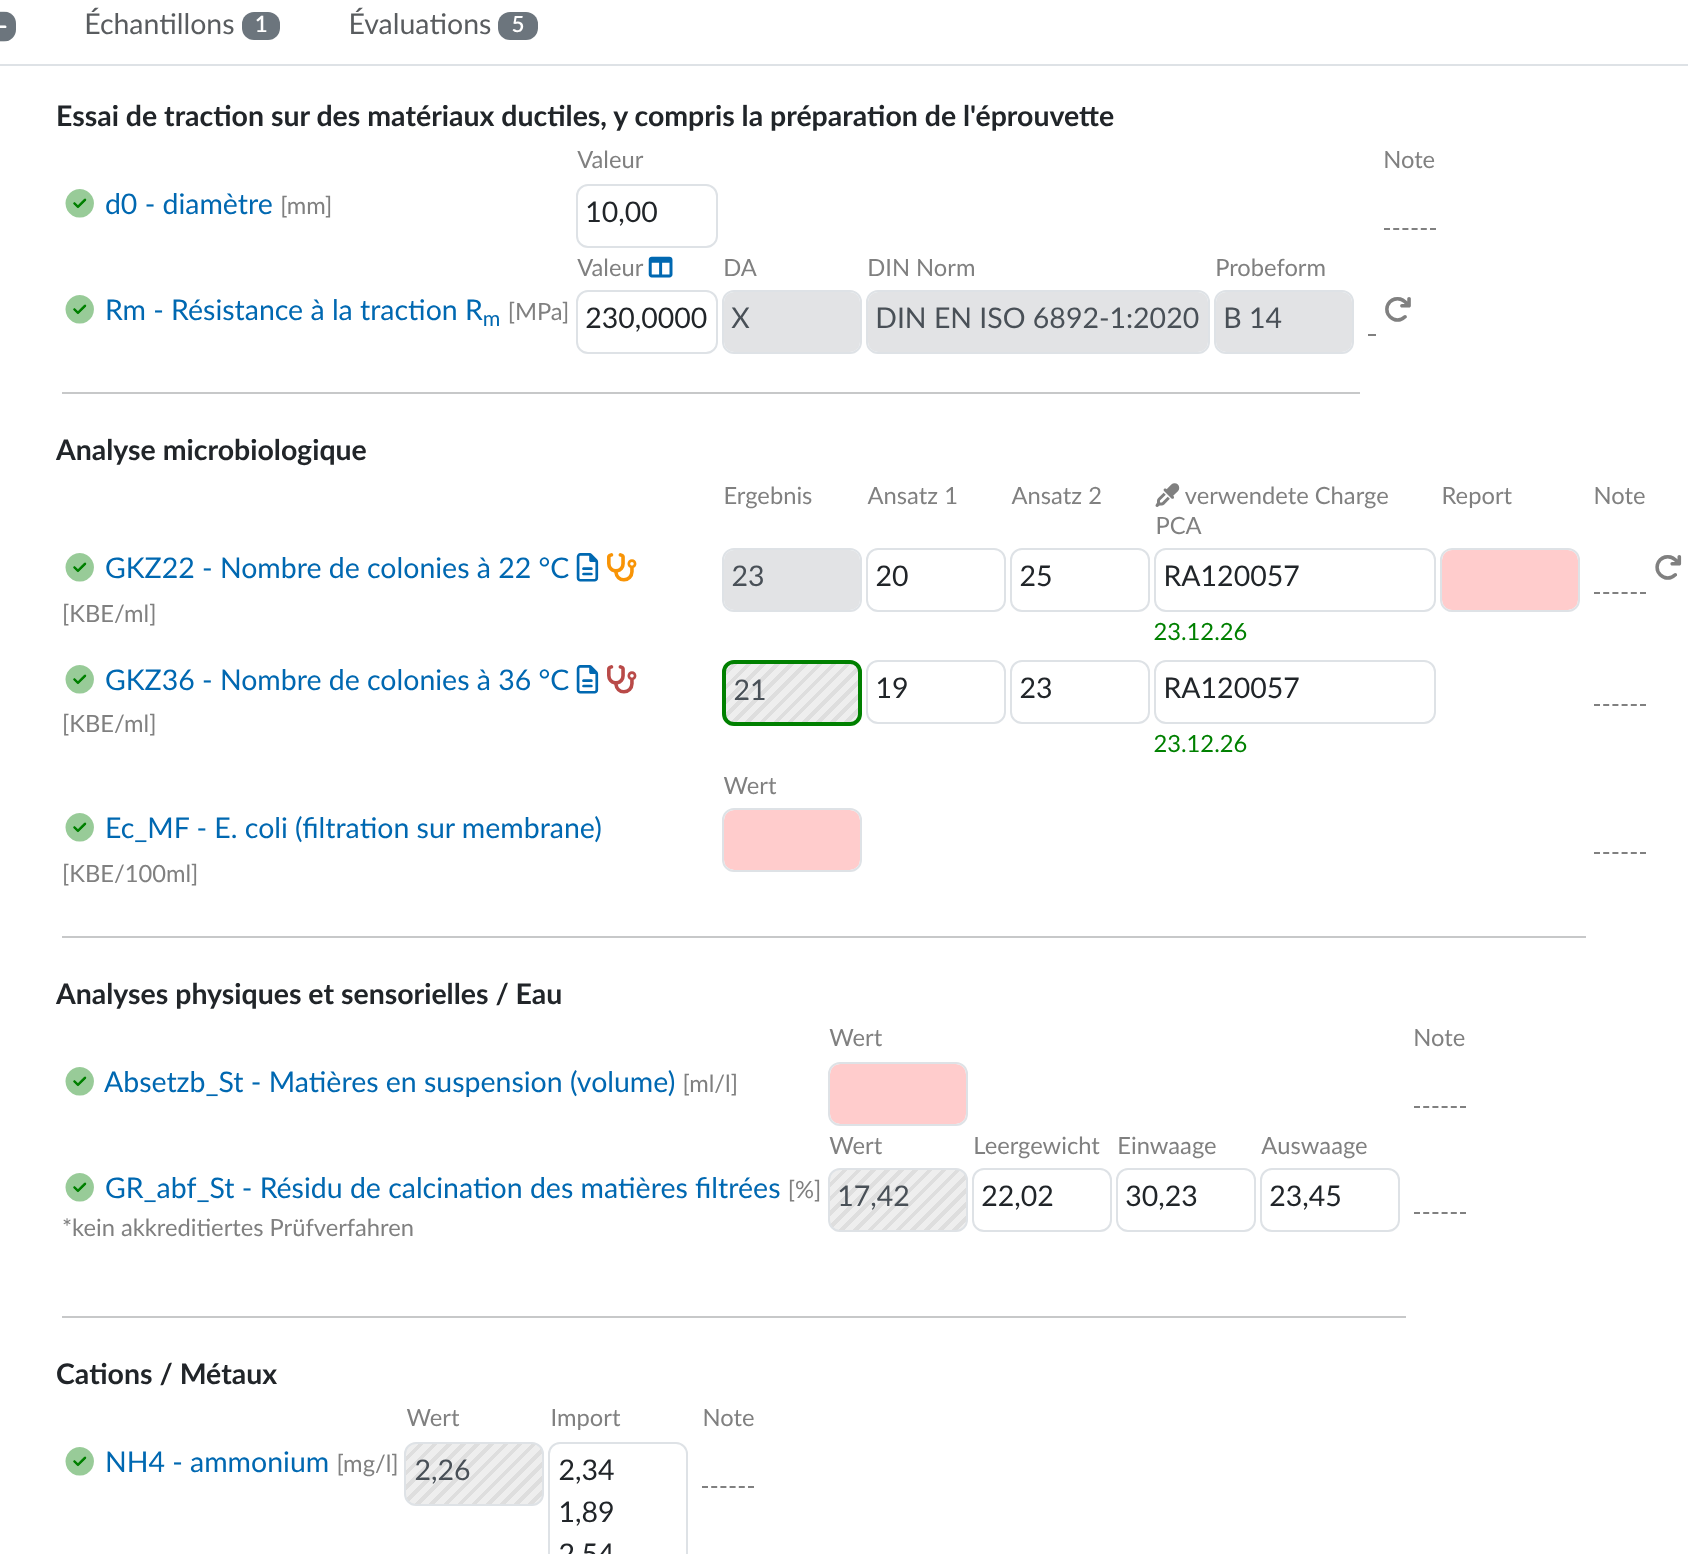Click the green check icon beside Absetzb_St
This screenshot has width=1688, height=1554.
pyautogui.click(x=79, y=1082)
